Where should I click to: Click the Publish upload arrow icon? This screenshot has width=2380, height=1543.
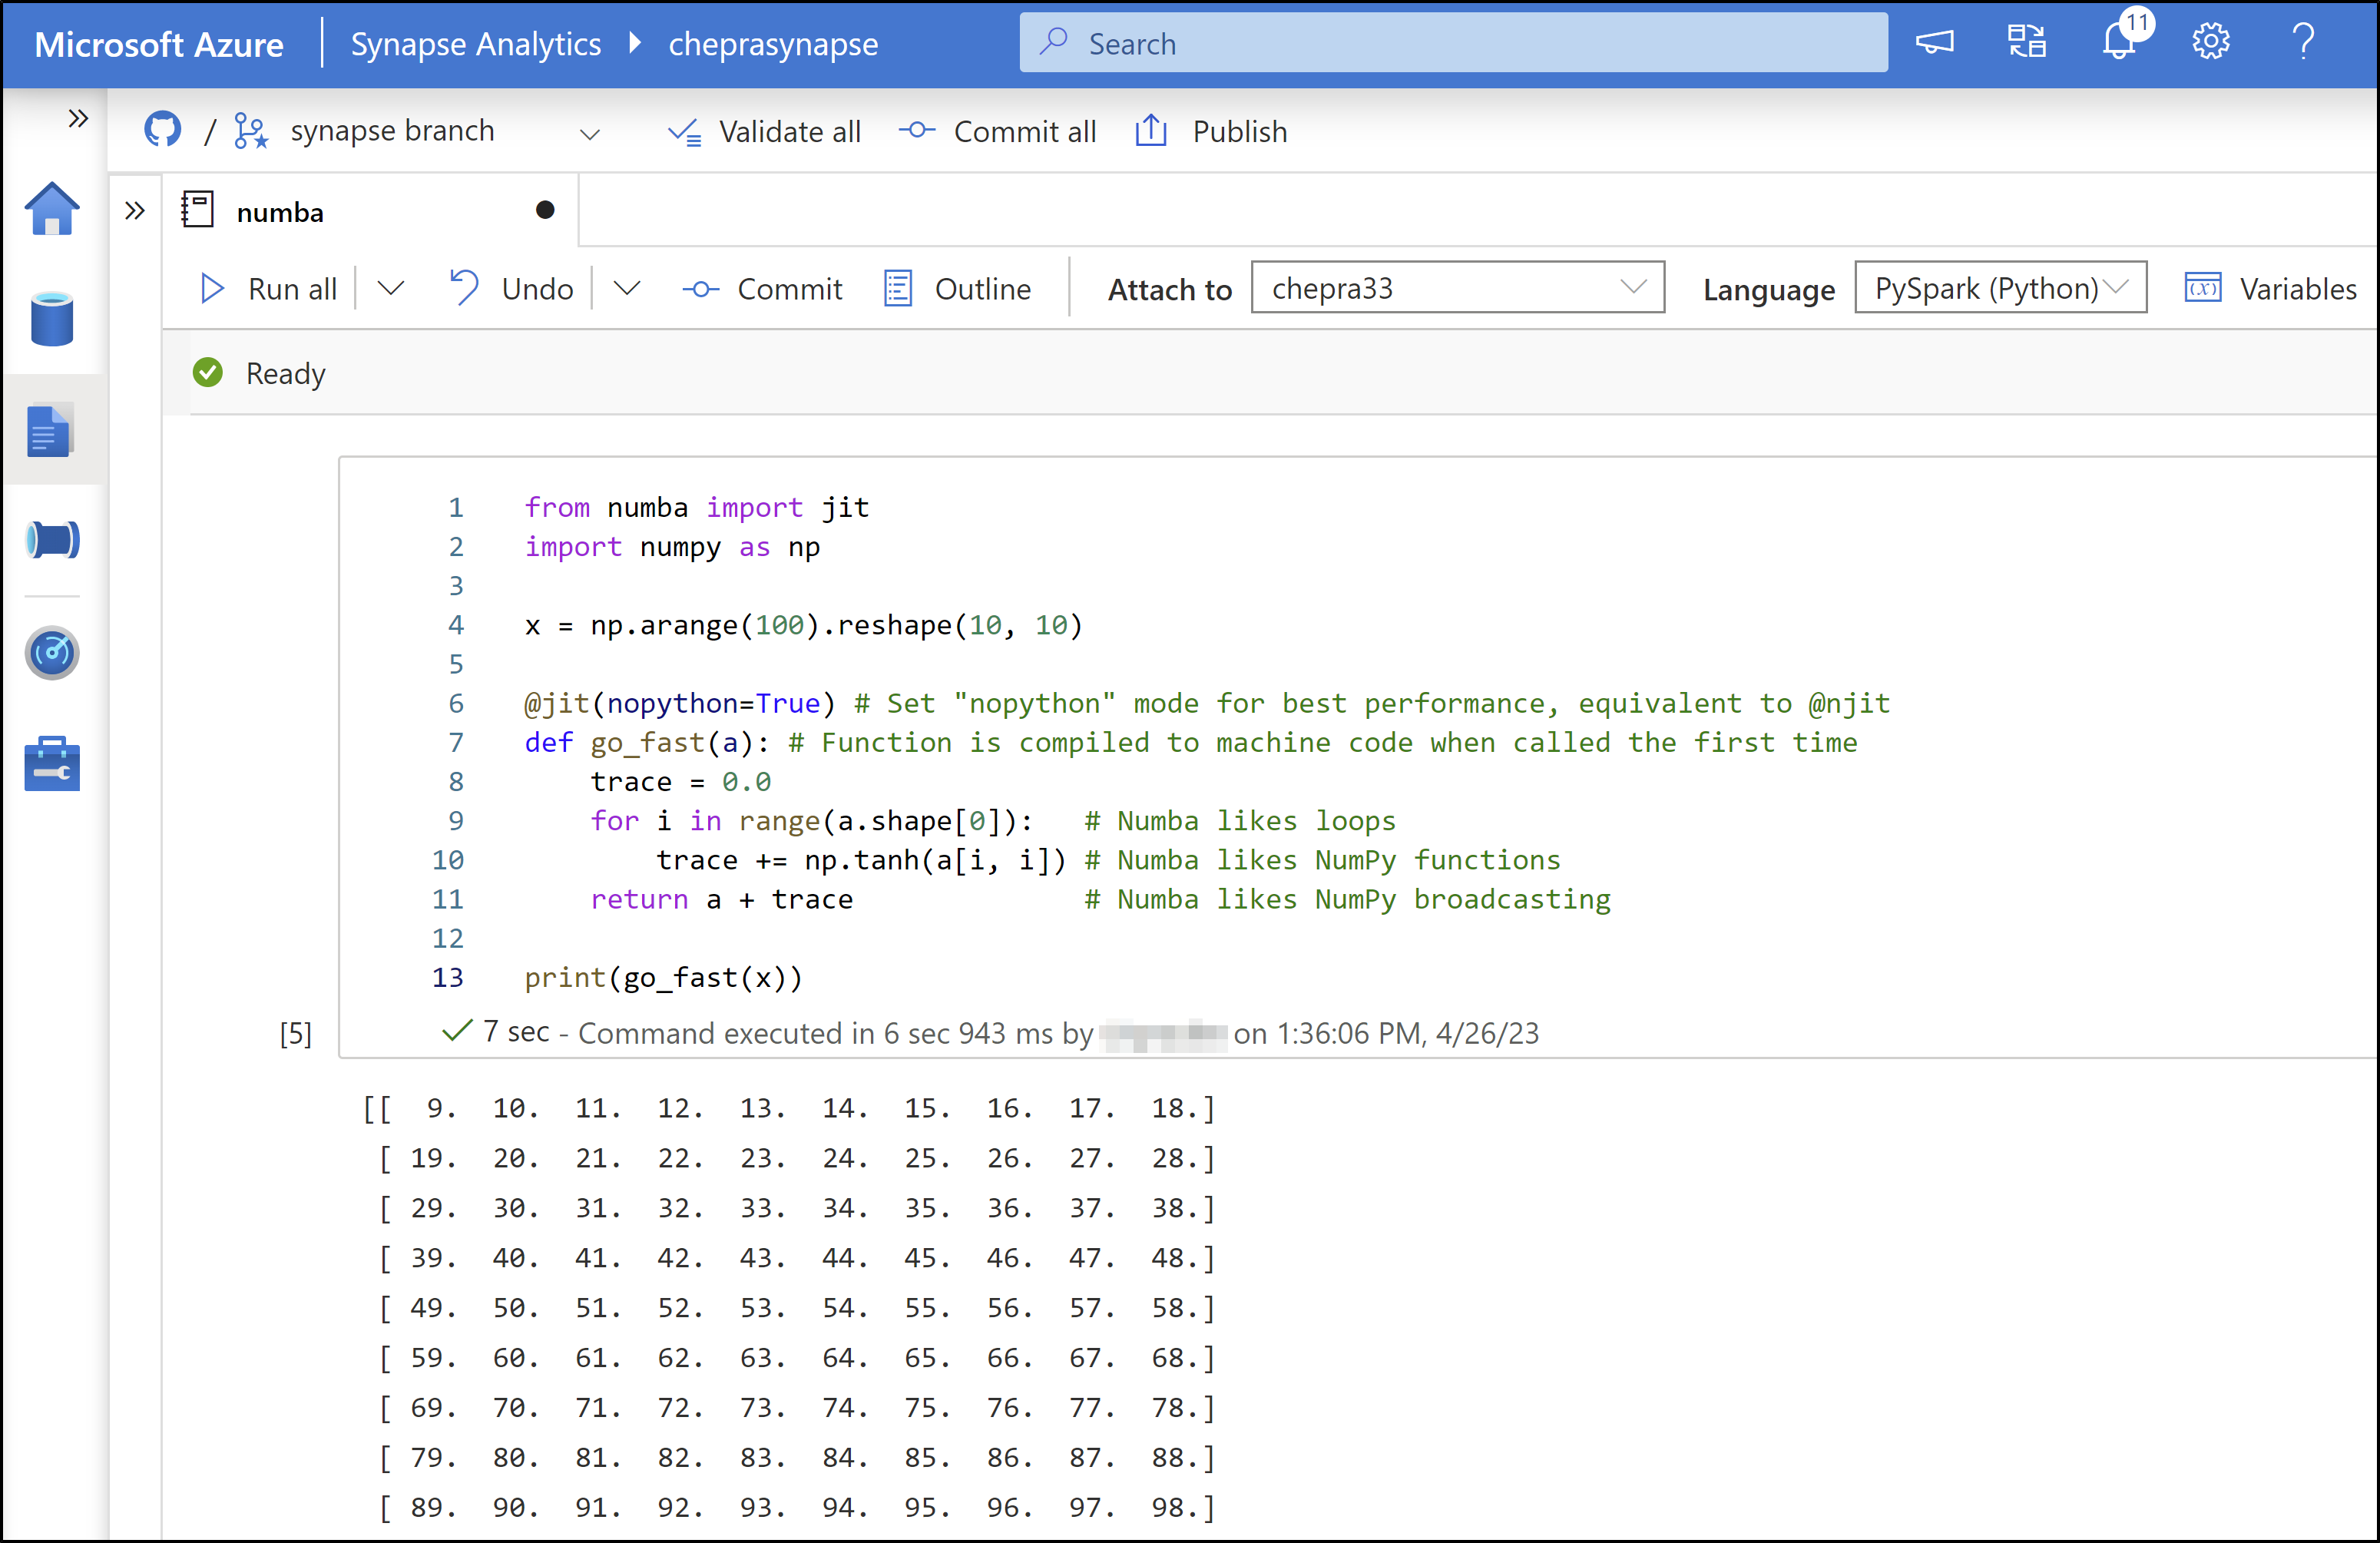(x=1151, y=130)
